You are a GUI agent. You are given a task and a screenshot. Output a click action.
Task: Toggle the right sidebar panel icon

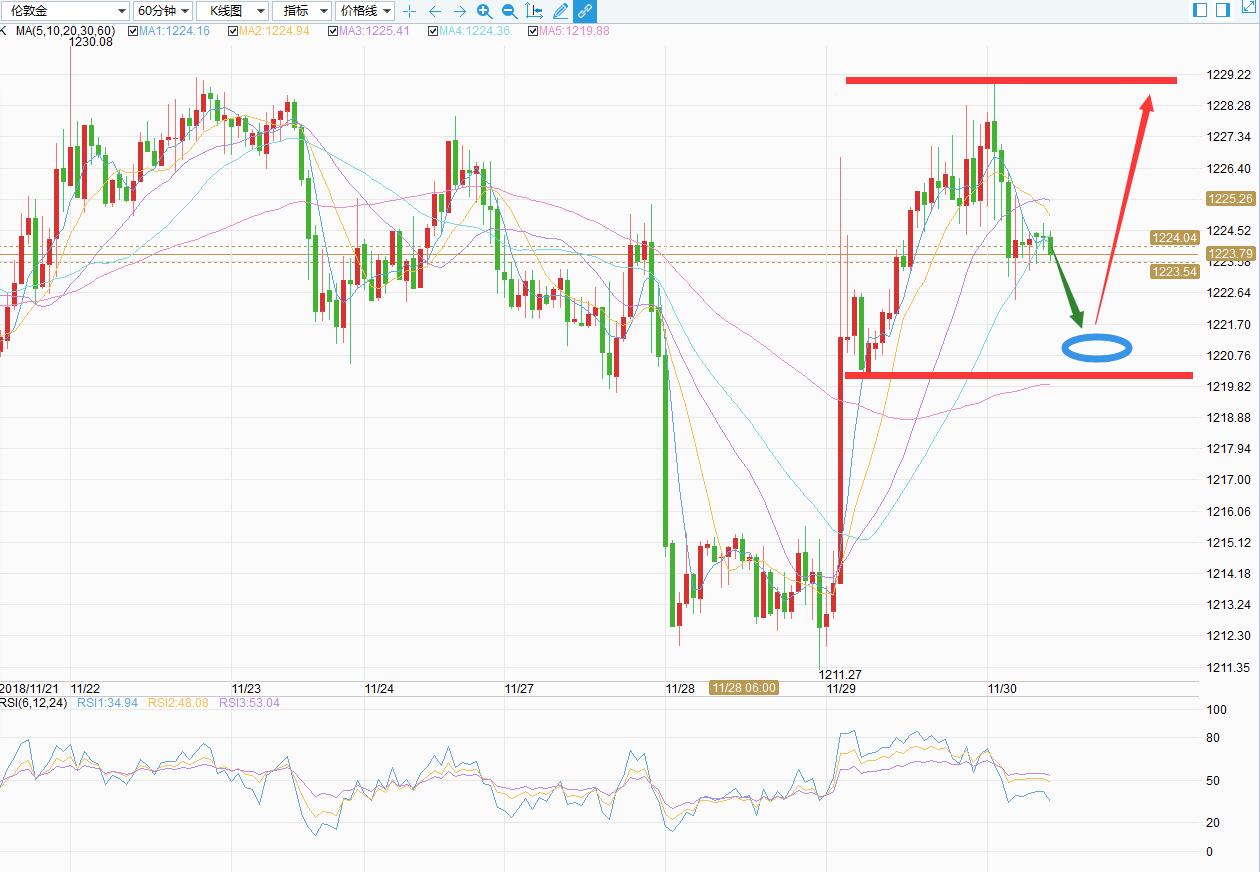1222,10
